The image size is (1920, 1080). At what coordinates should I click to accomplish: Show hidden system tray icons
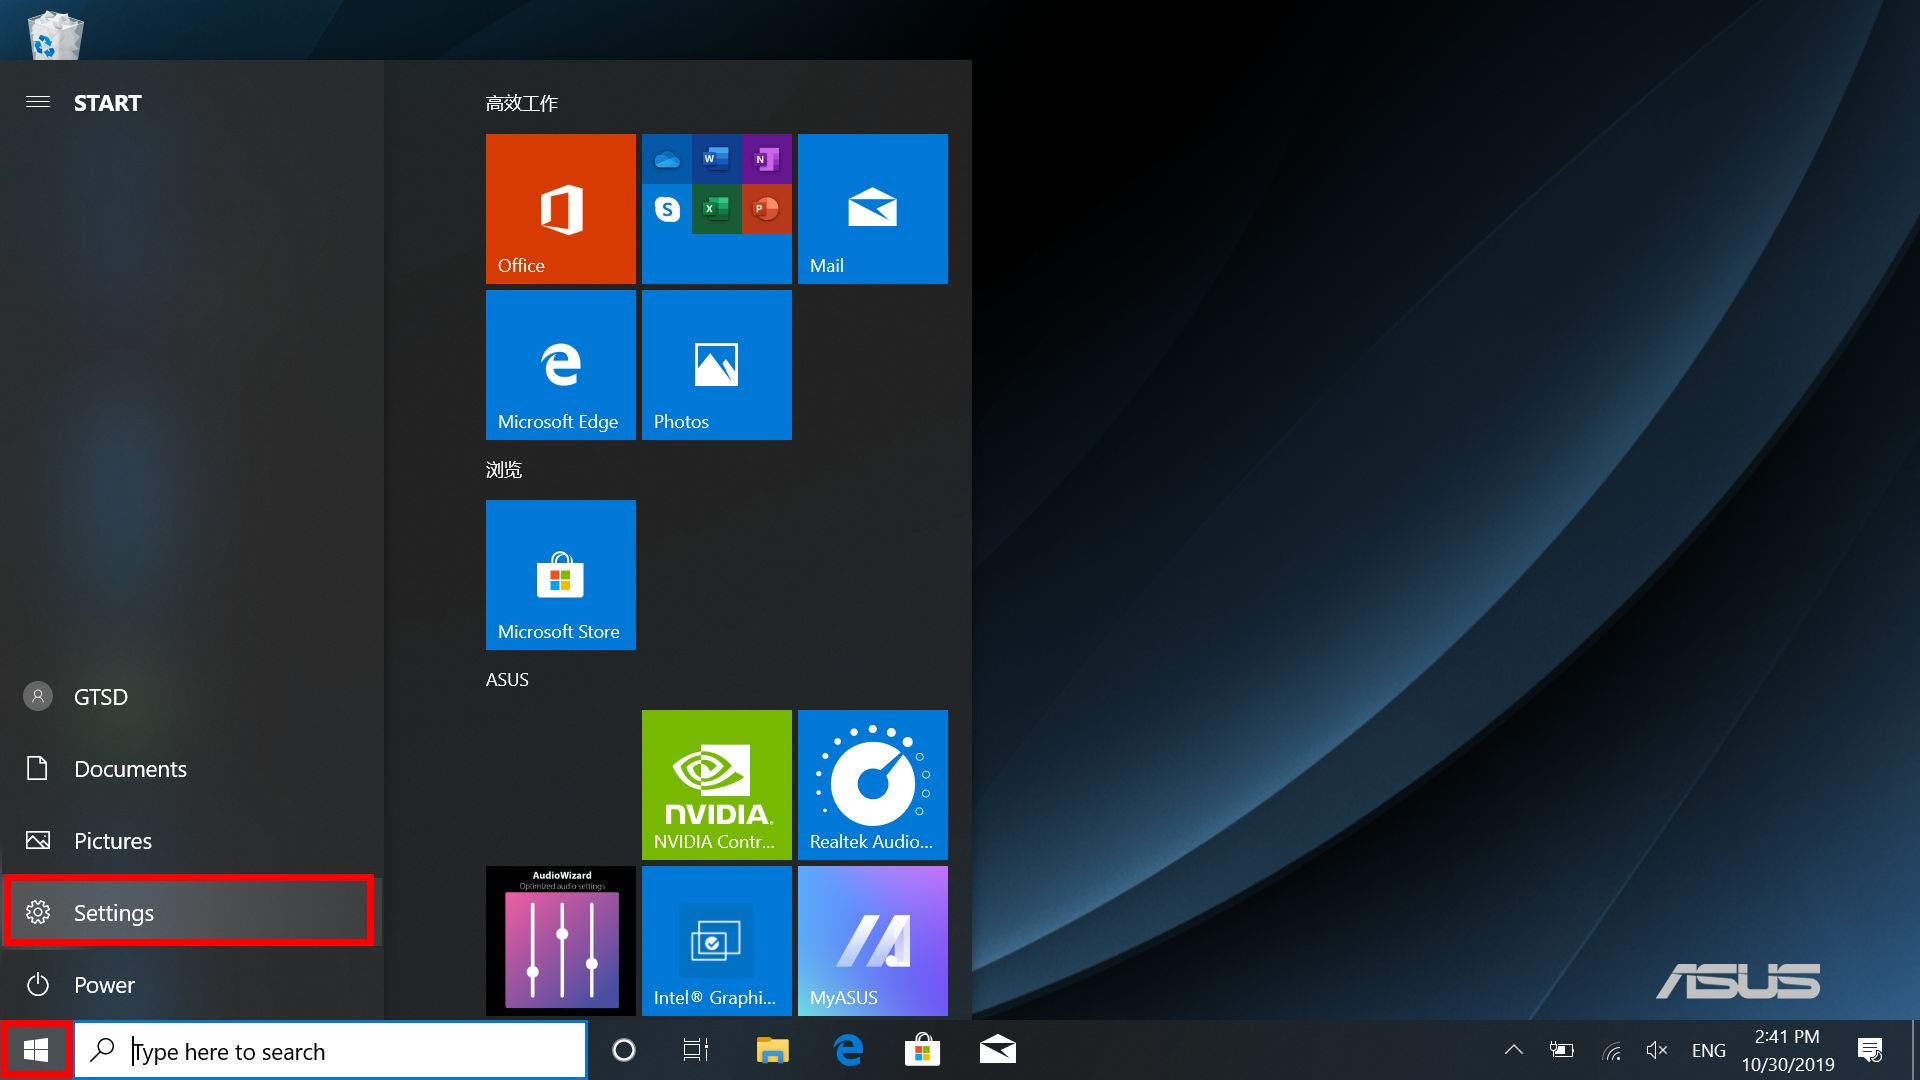1513,1050
